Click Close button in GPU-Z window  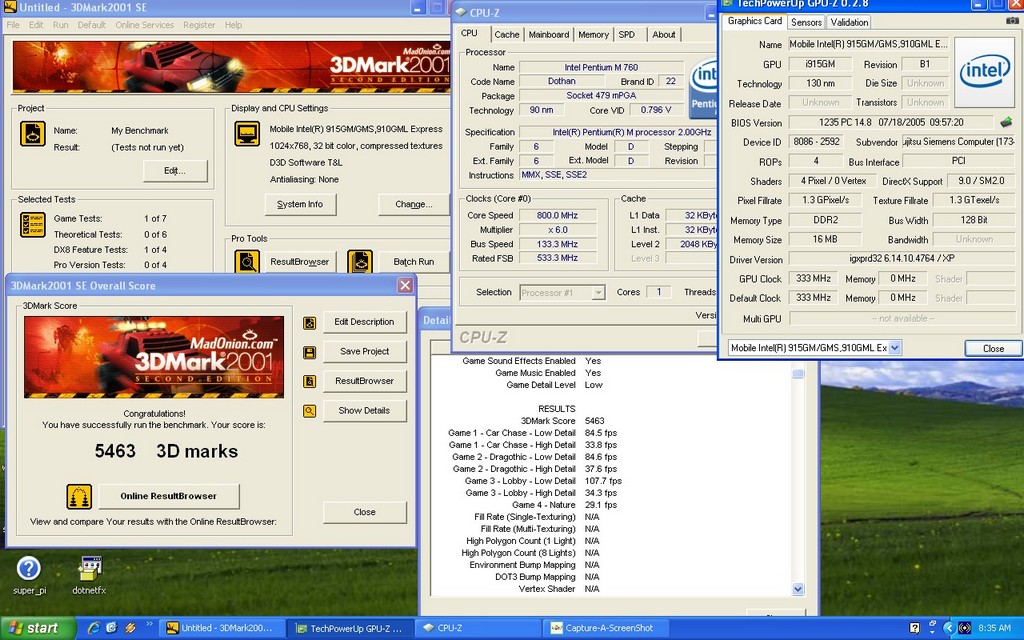click(993, 349)
